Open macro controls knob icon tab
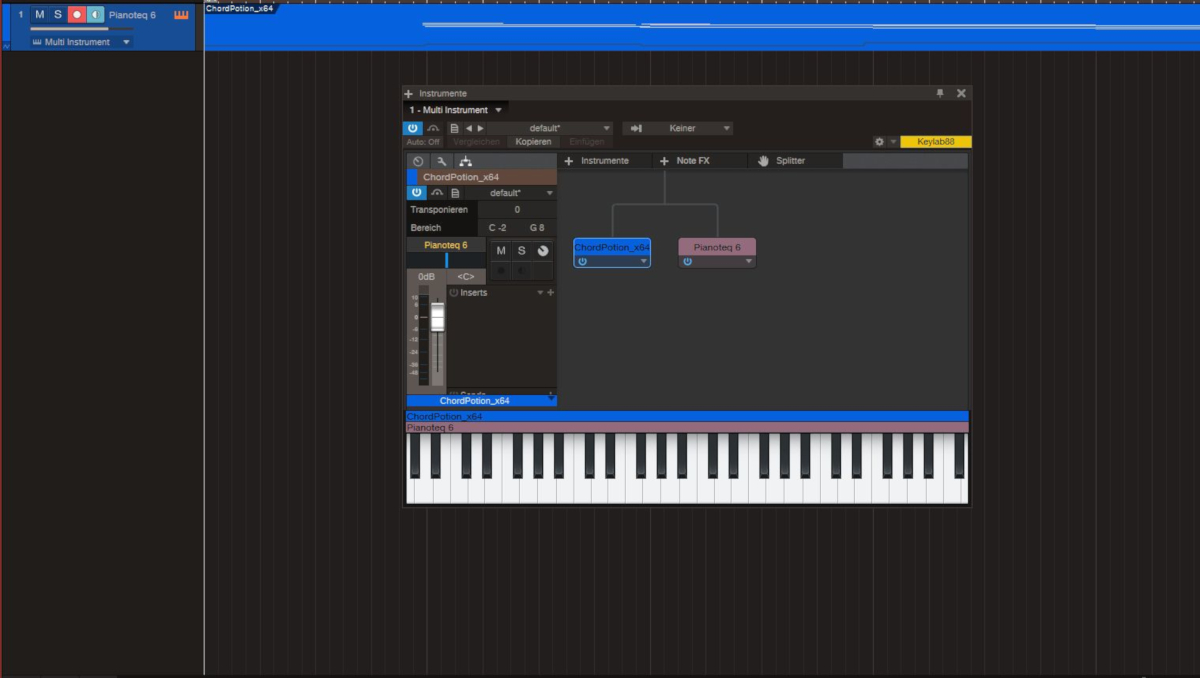 pos(418,161)
